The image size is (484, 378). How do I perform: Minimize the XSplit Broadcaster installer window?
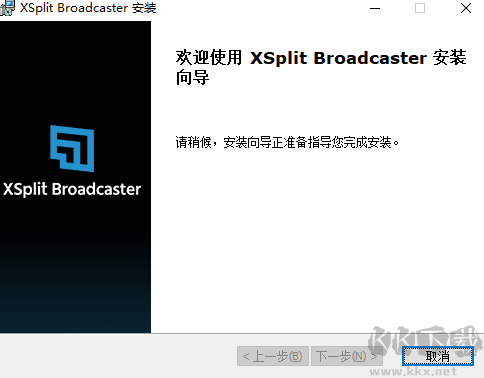click(375, 8)
